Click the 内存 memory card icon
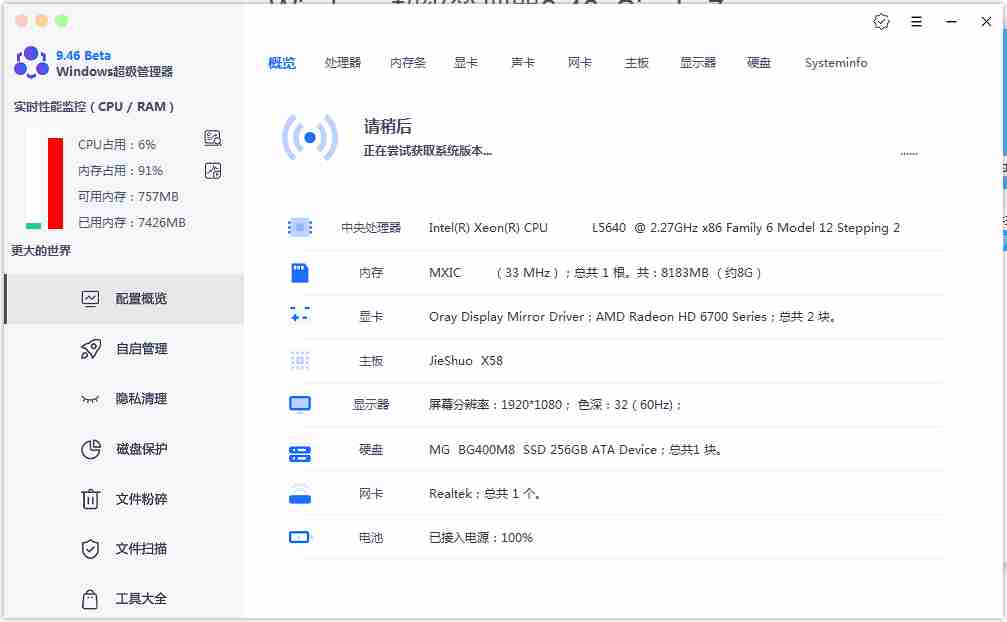The width and height of the screenshot is (1007, 622). pos(300,273)
